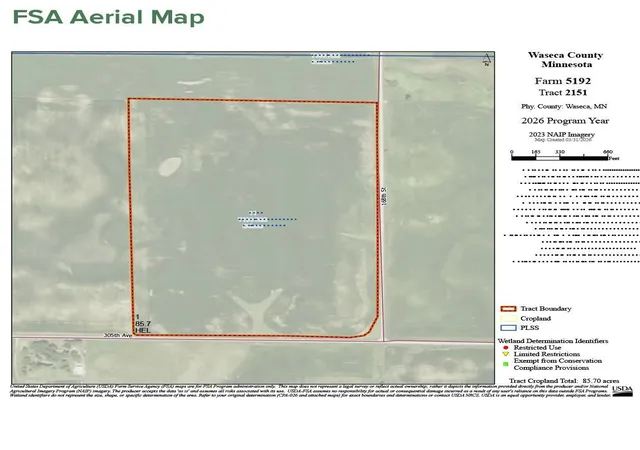The image size is (640, 450).
Task: Click the Tract Cropland Total 85.70 acres text
Action: [x=564, y=381]
